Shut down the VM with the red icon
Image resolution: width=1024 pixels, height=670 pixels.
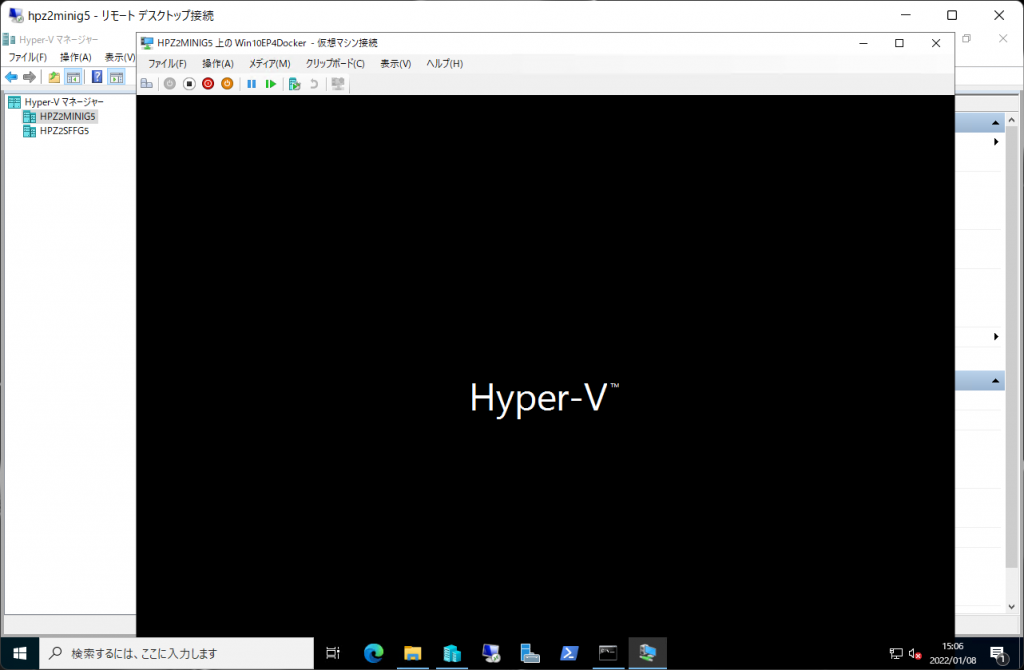[x=208, y=84]
